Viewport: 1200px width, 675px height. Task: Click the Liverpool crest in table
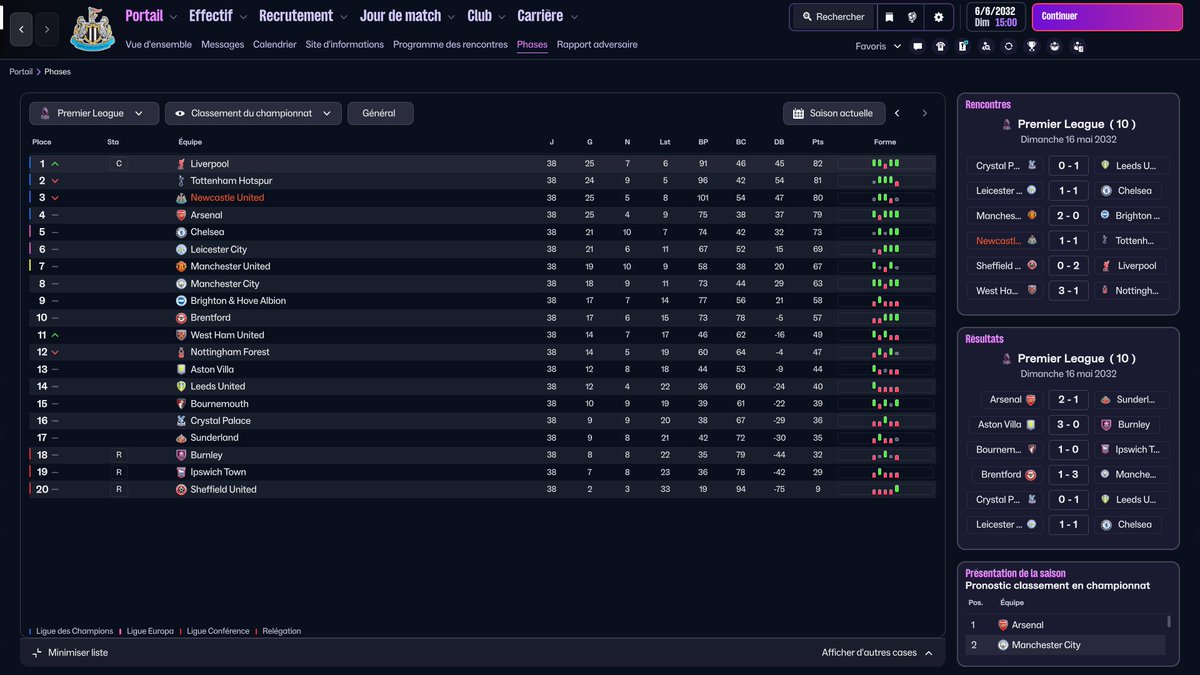[x=181, y=164]
